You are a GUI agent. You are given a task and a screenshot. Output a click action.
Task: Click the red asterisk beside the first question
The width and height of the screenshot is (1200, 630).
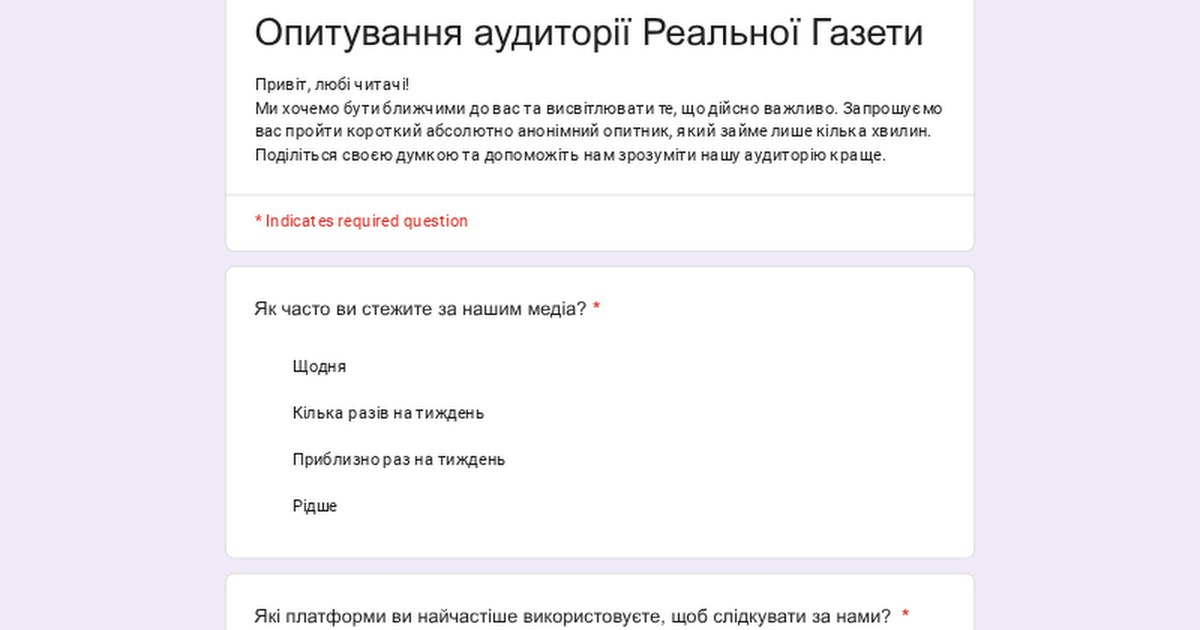pos(597,310)
